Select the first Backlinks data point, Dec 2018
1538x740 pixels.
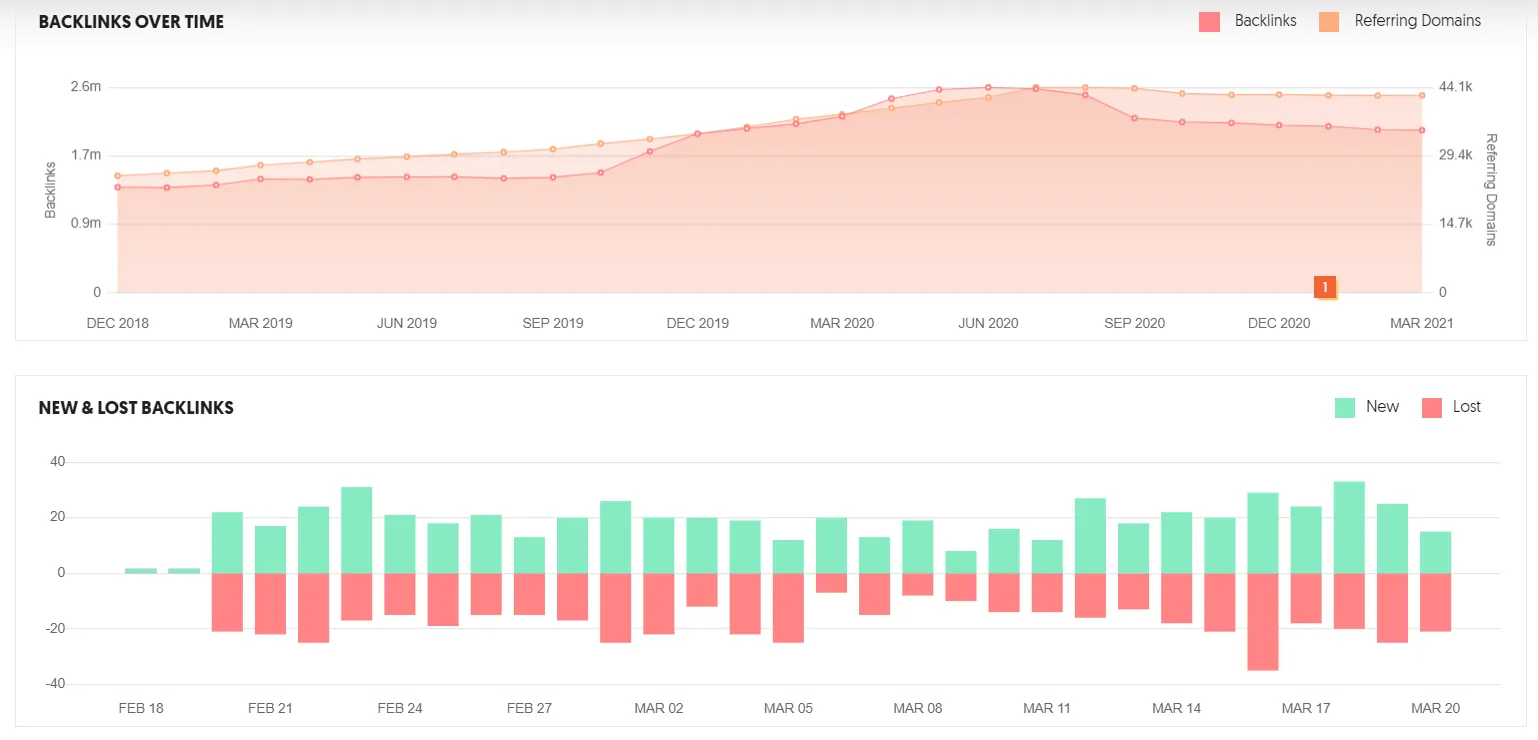point(118,187)
